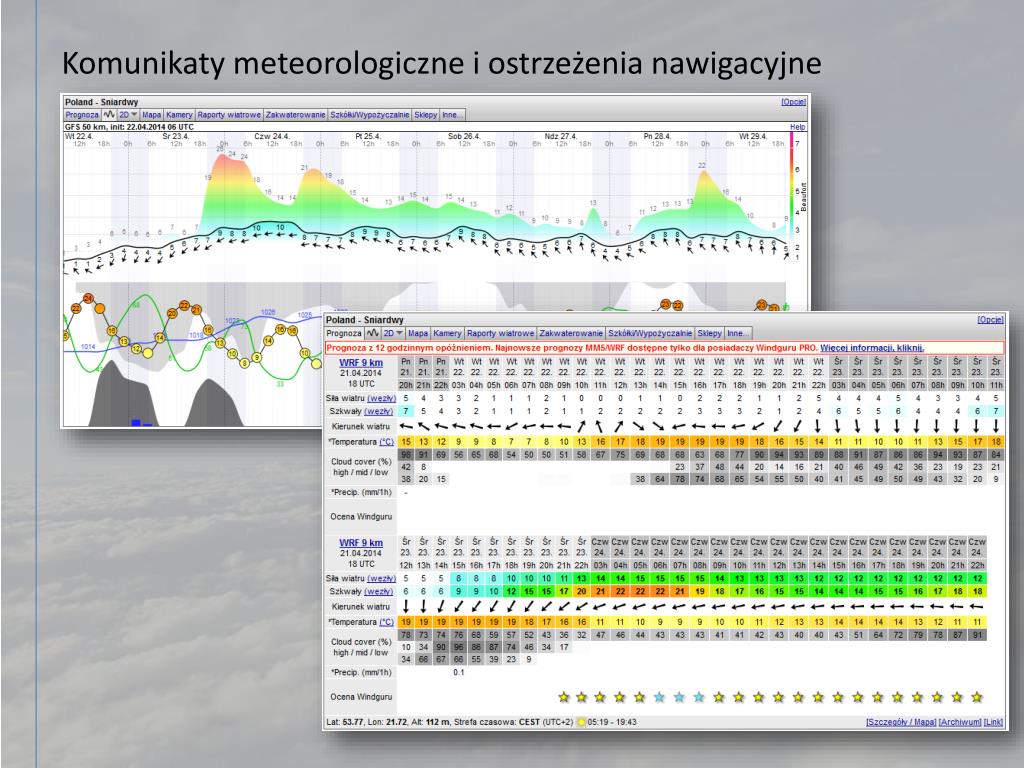Open Zakwaterowanie tab in GFS window
1024x768 pixels.
(x=295, y=114)
